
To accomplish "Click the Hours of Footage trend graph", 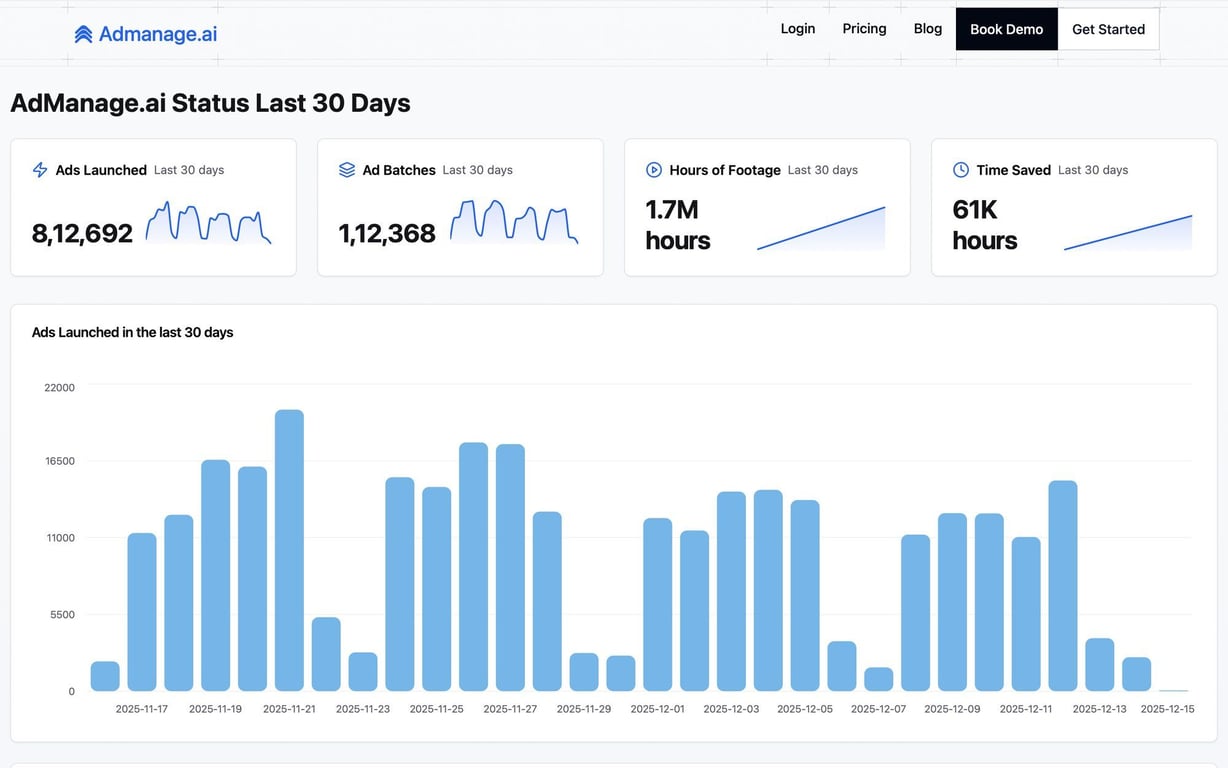I will [x=821, y=228].
